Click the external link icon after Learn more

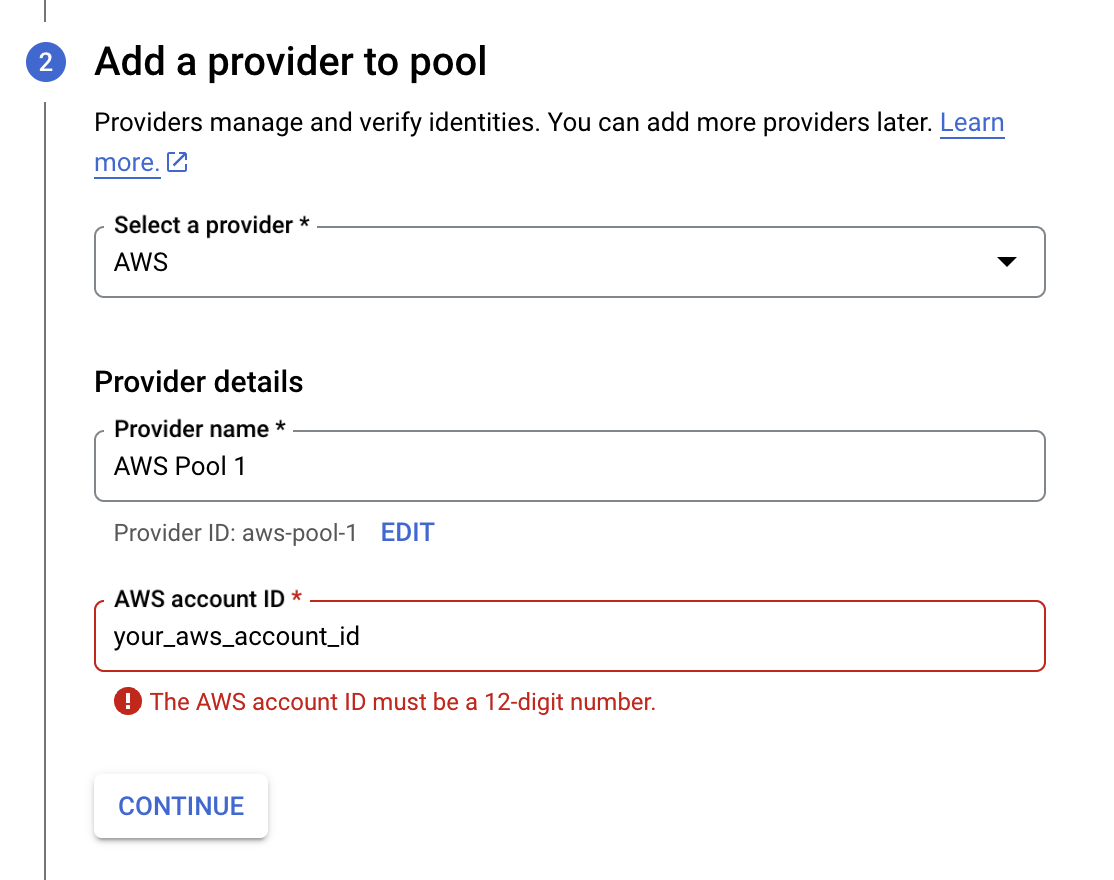(x=177, y=162)
